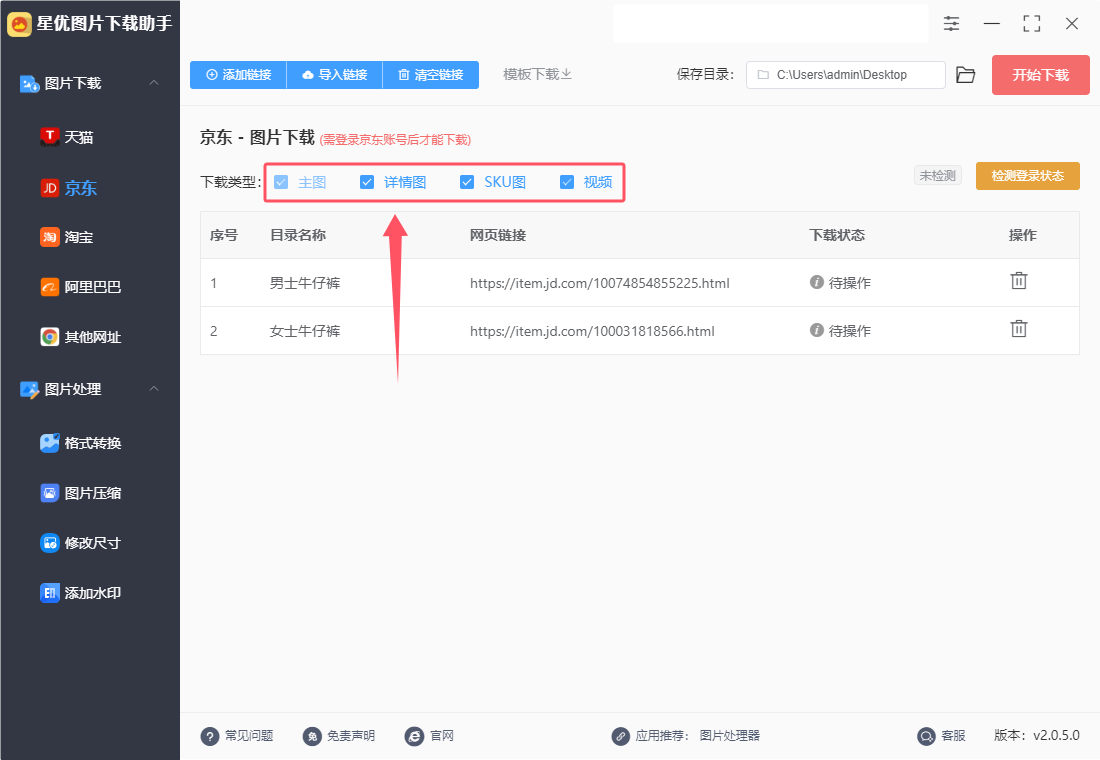Click the 待操作 status of 女士牛仔裤
This screenshot has height=760, width=1100.
tap(850, 331)
